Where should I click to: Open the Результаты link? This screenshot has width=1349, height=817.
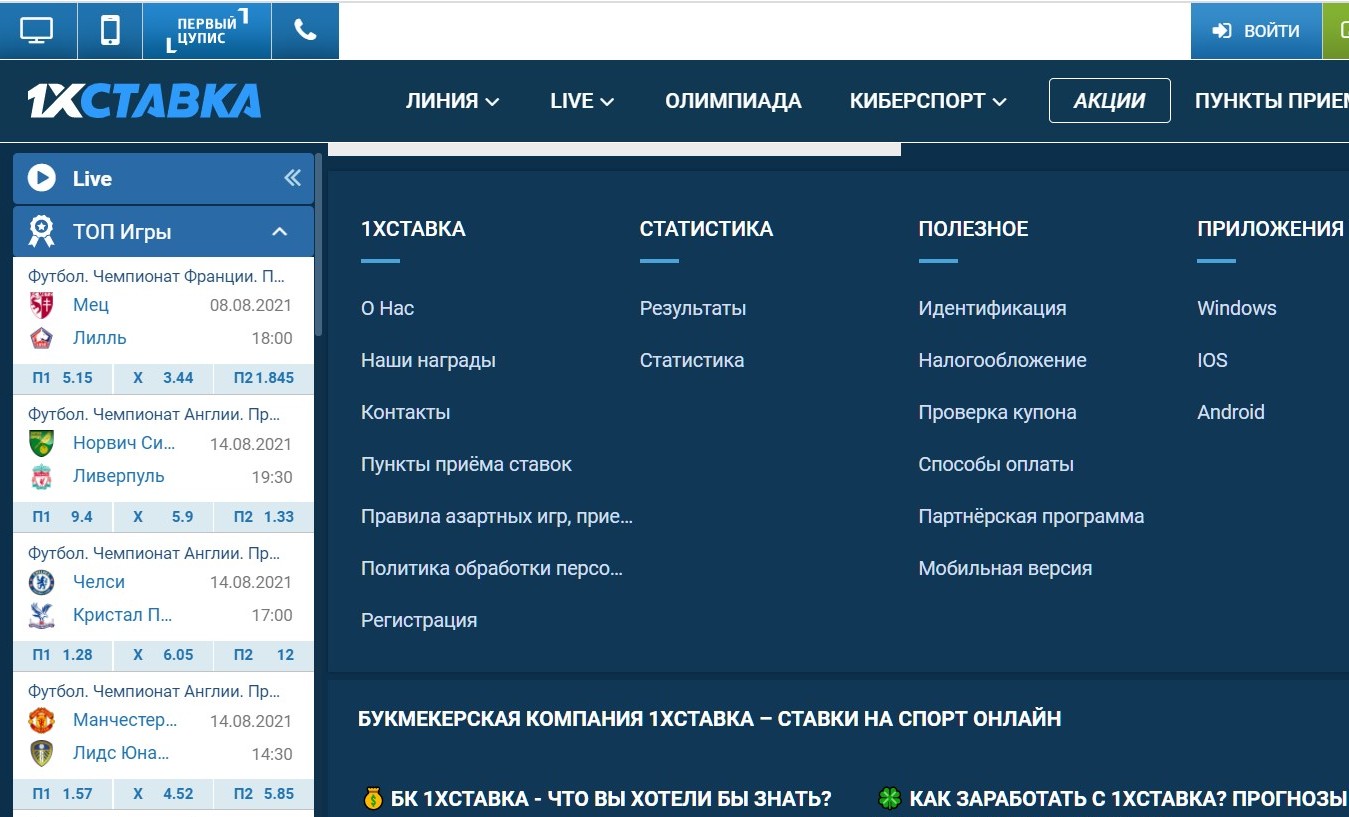[693, 308]
